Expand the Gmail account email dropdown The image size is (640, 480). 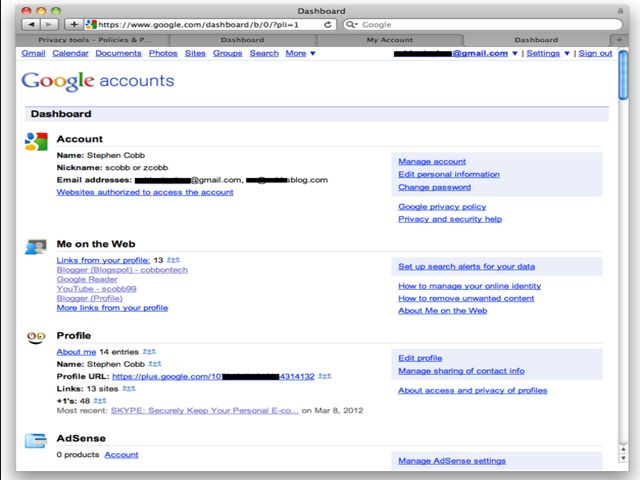point(514,53)
